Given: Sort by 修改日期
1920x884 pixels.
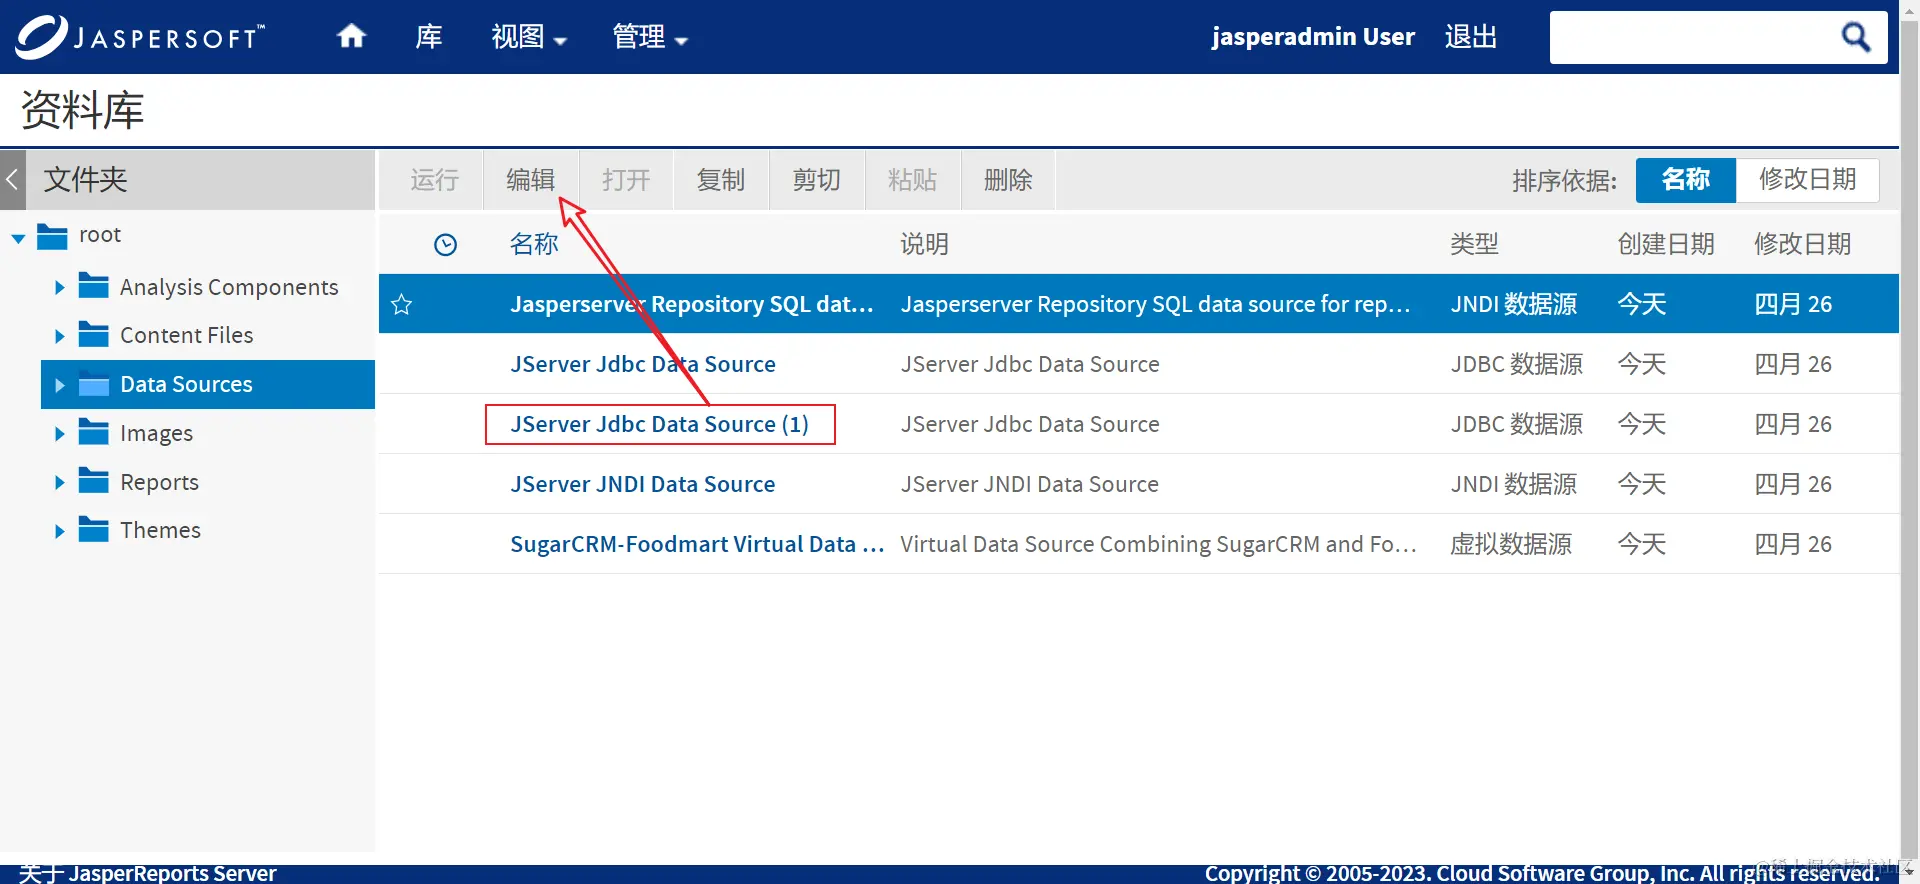Looking at the screenshot, I should (x=1807, y=180).
